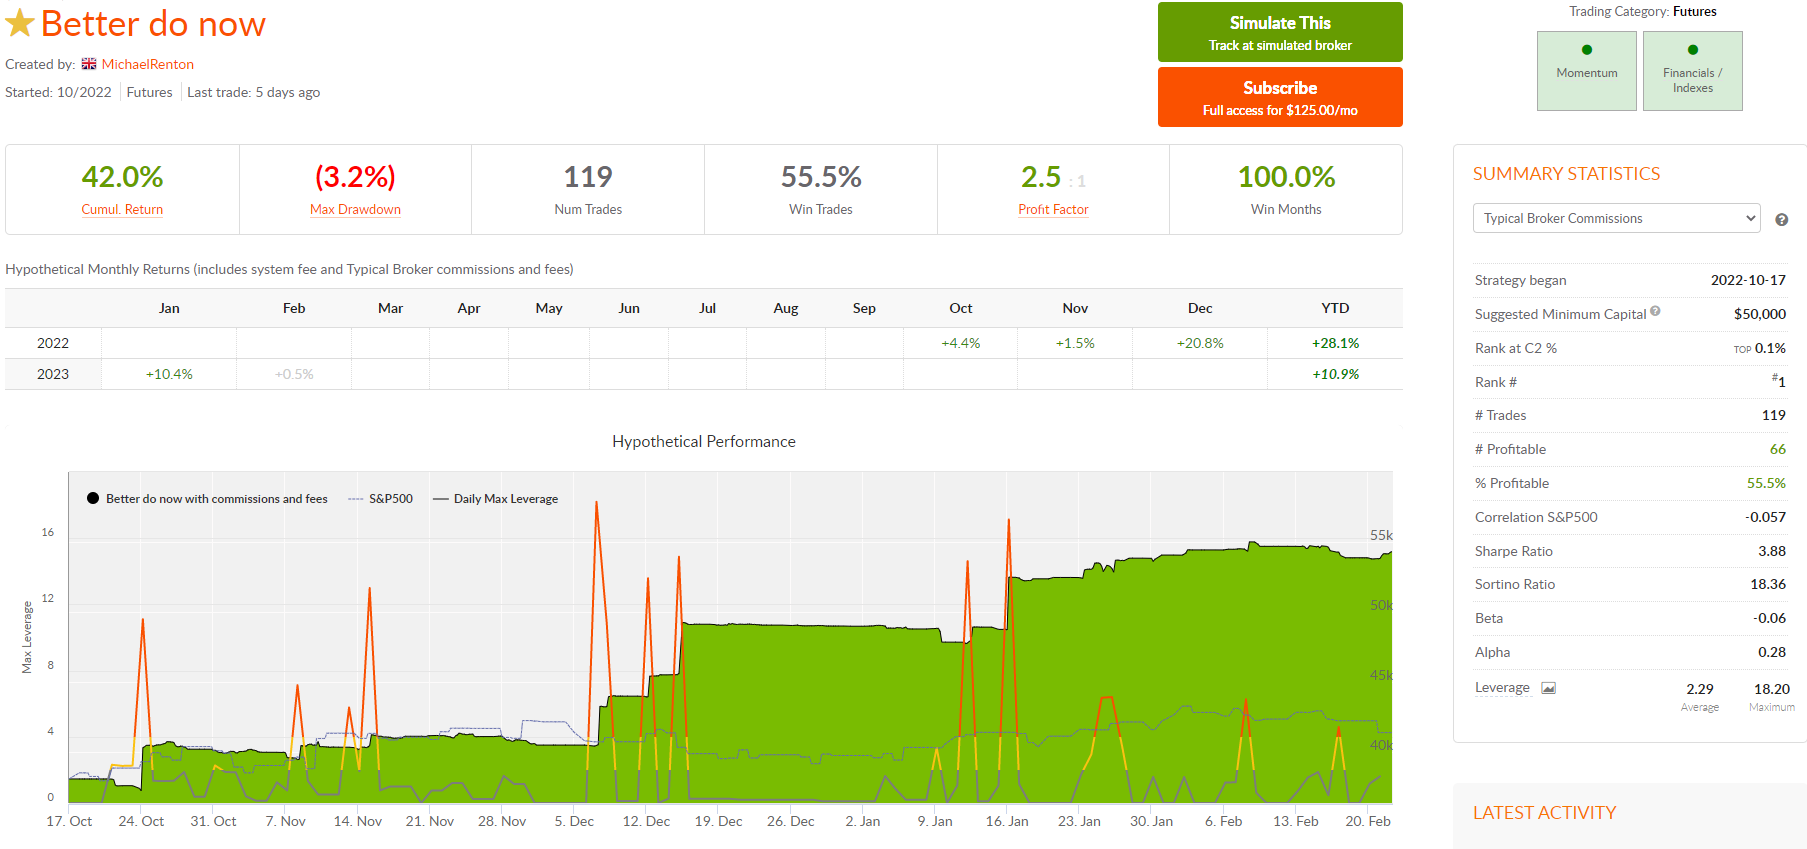Open the Max Drawdown link

[x=355, y=210]
